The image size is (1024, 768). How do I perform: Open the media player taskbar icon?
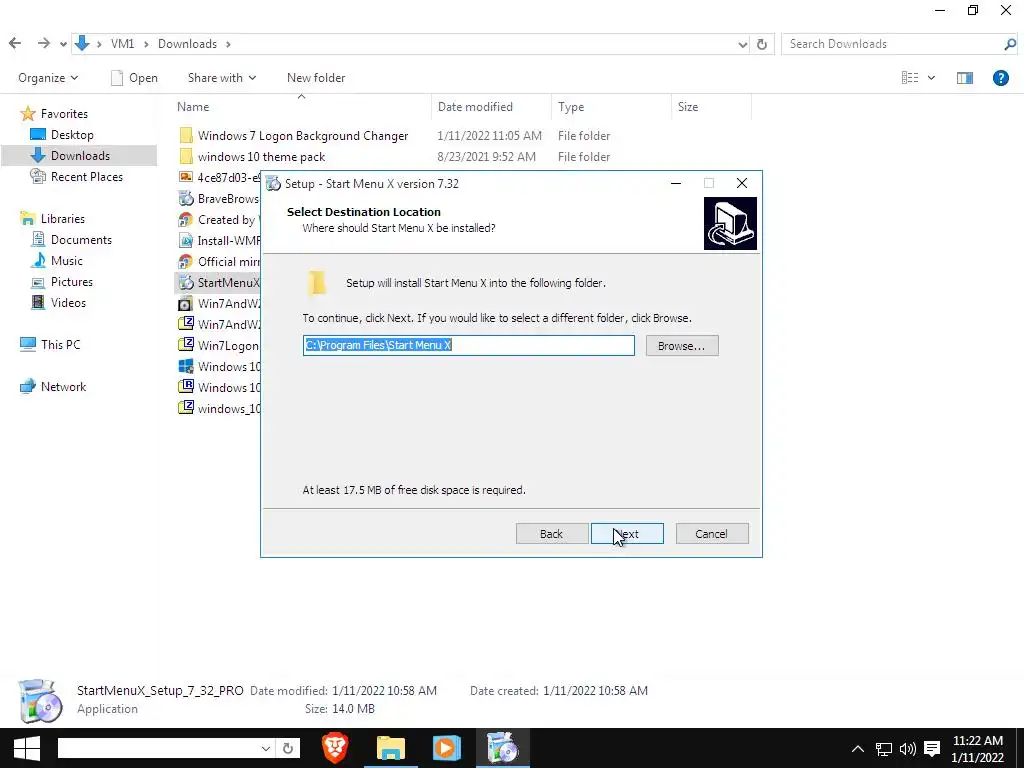pyautogui.click(x=446, y=748)
